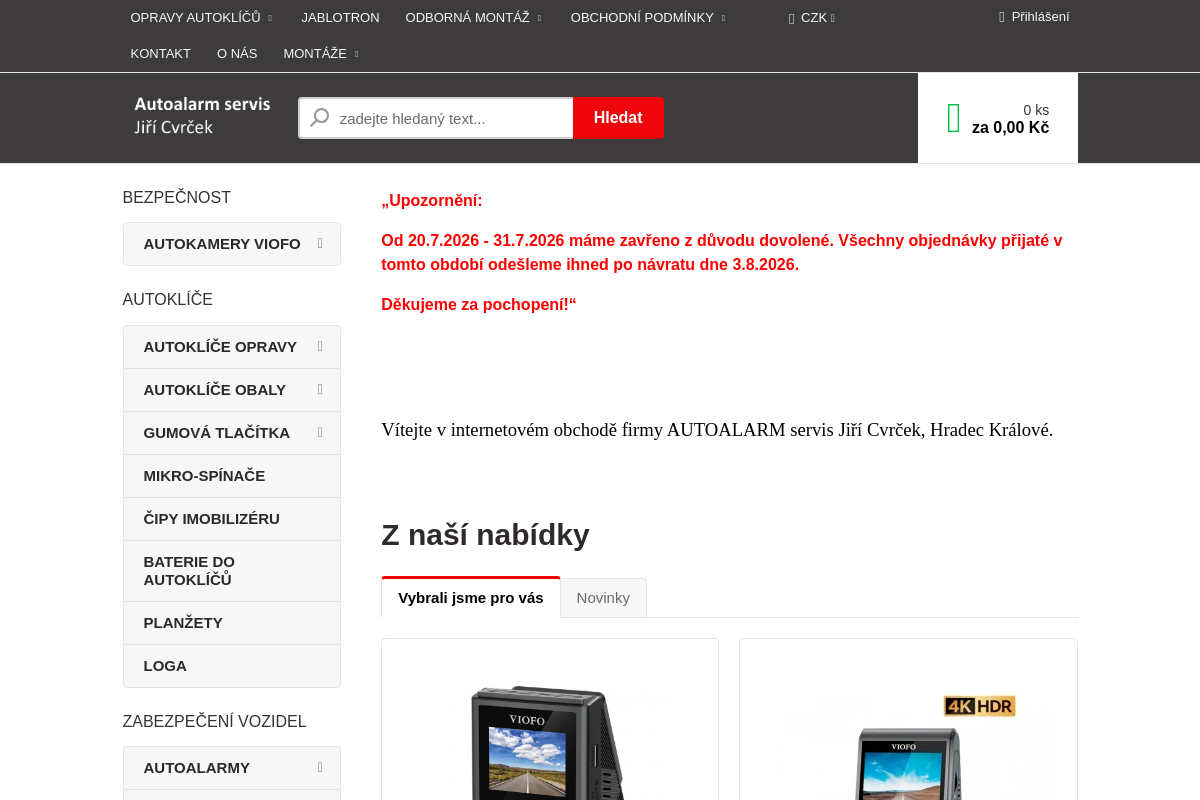Expand the Autoalarmy submenu arrow
Screen dimensions: 1200x800
click(x=320, y=768)
